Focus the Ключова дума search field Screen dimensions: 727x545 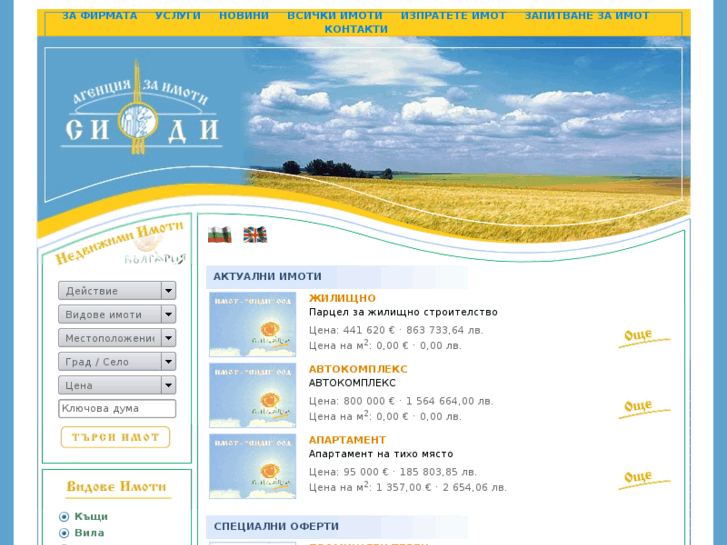(117, 409)
